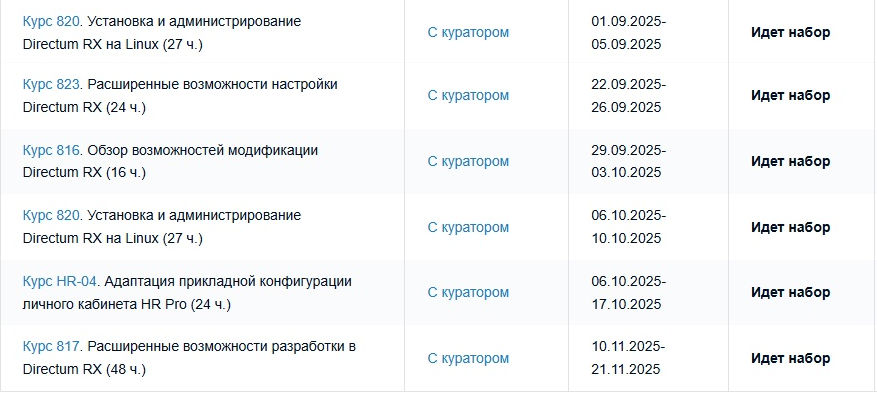877x394 pixels.
Task: Open Курс 820 link for the 06.10.2025-10.10.2025 session
Action: [x=53, y=215]
